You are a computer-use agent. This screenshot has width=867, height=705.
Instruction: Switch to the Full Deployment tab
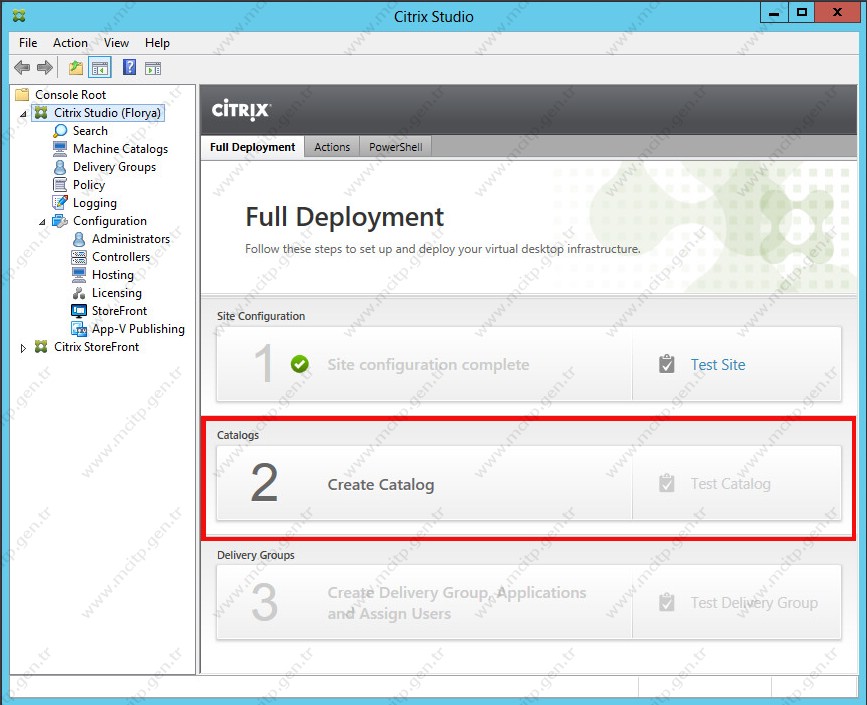pos(253,147)
